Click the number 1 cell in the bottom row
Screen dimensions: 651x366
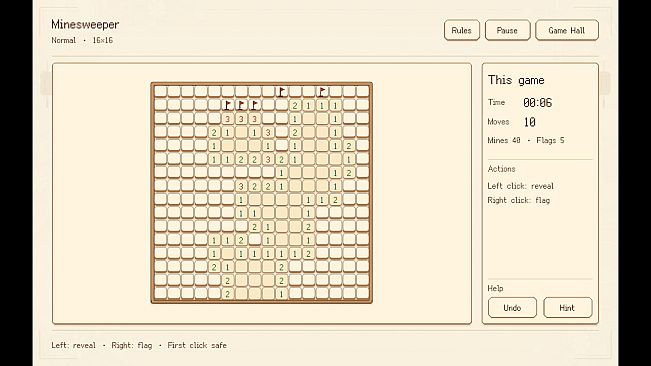click(x=281, y=294)
